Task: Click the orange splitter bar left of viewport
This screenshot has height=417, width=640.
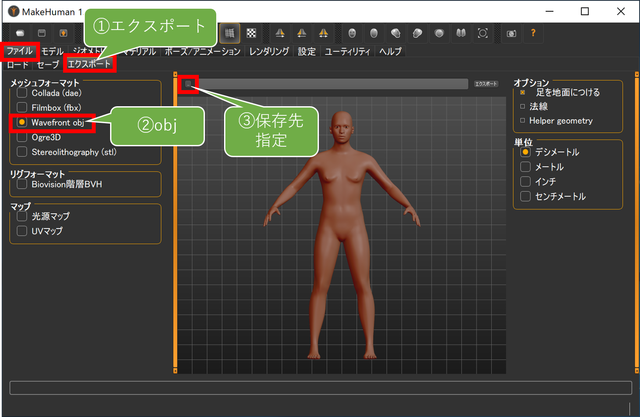Action: 175,222
